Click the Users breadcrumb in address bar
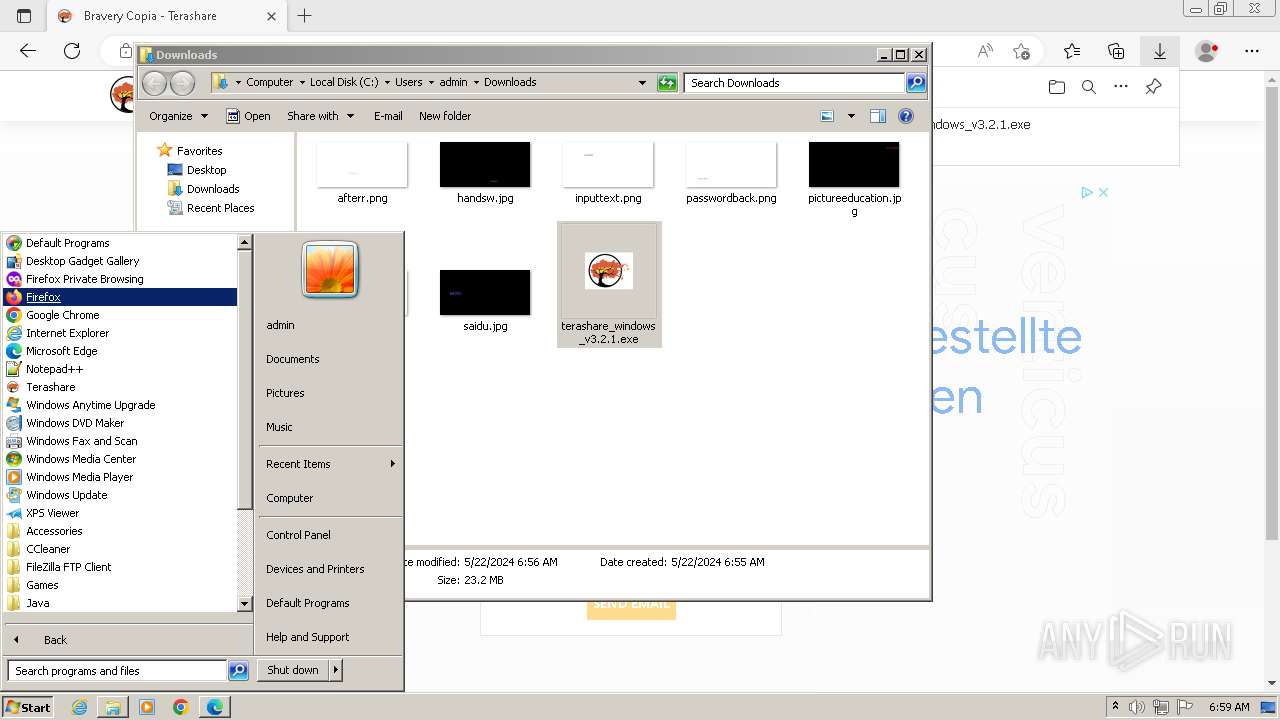Viewport: 1280px width, 720px height. (x=408, y=82)
